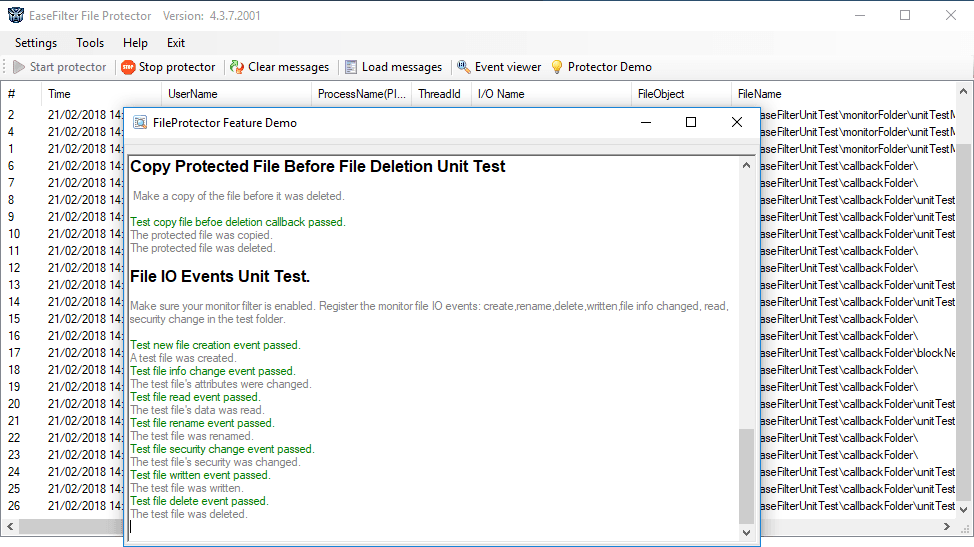974x547 pixels.
Task: Sort by the I/O Name column header
Action: coord(551,94)
